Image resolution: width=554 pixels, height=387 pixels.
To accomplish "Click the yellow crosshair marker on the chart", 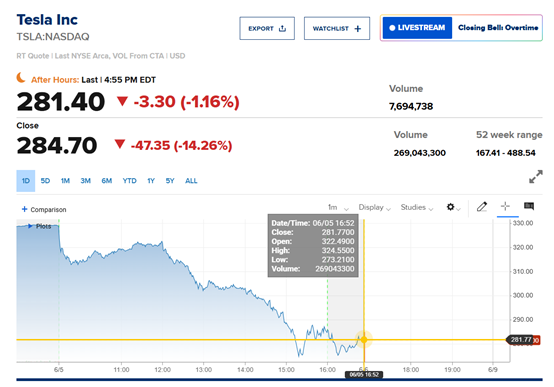I will coord(364,340).
